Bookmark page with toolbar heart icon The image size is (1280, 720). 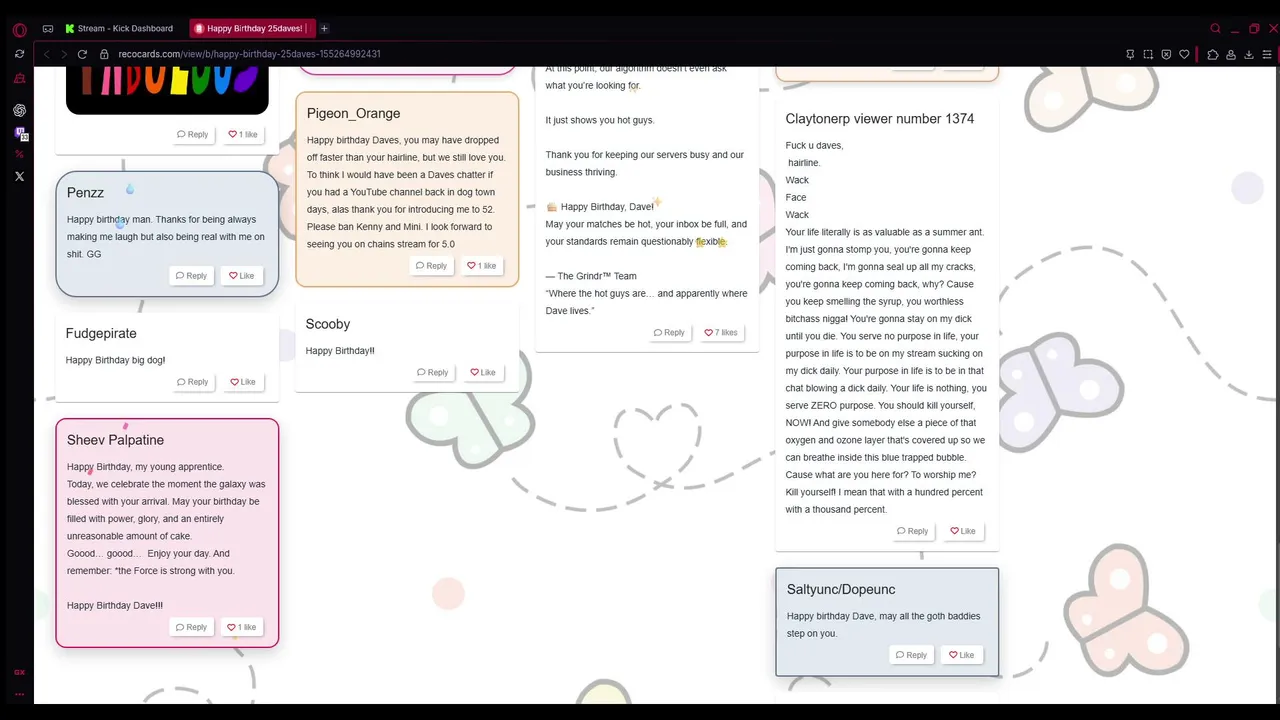pyautogui.click(x=1184, y=54)
